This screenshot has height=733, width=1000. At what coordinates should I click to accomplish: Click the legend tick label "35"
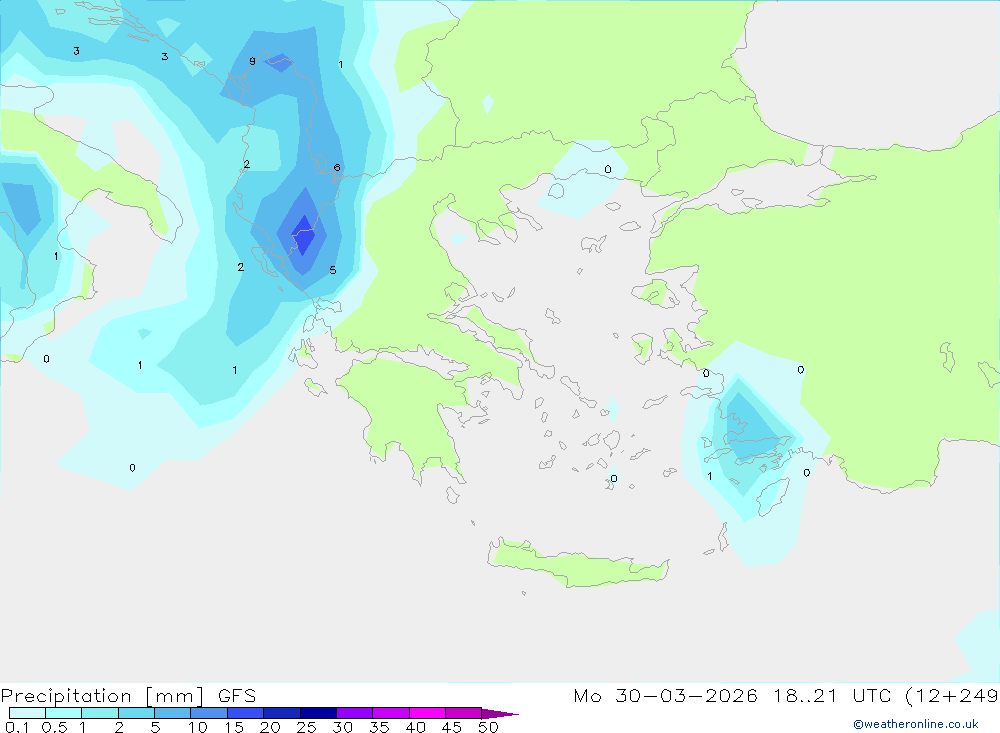point(379,727)
